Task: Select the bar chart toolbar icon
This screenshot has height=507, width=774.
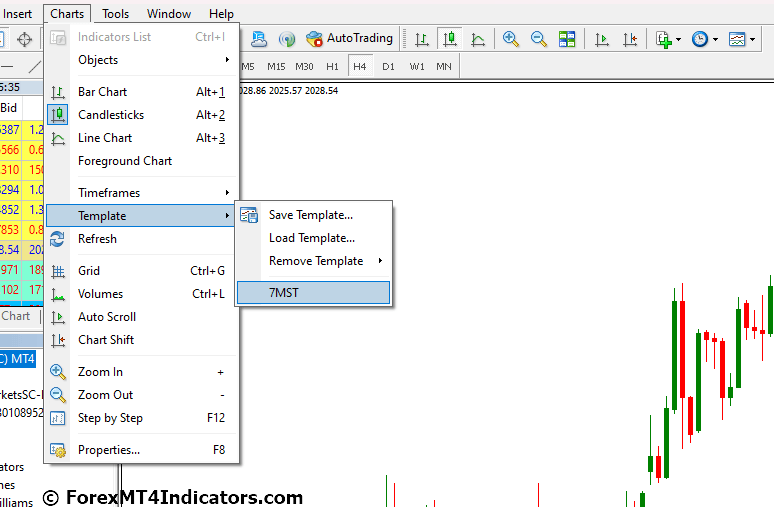Action: pos(422,39)
